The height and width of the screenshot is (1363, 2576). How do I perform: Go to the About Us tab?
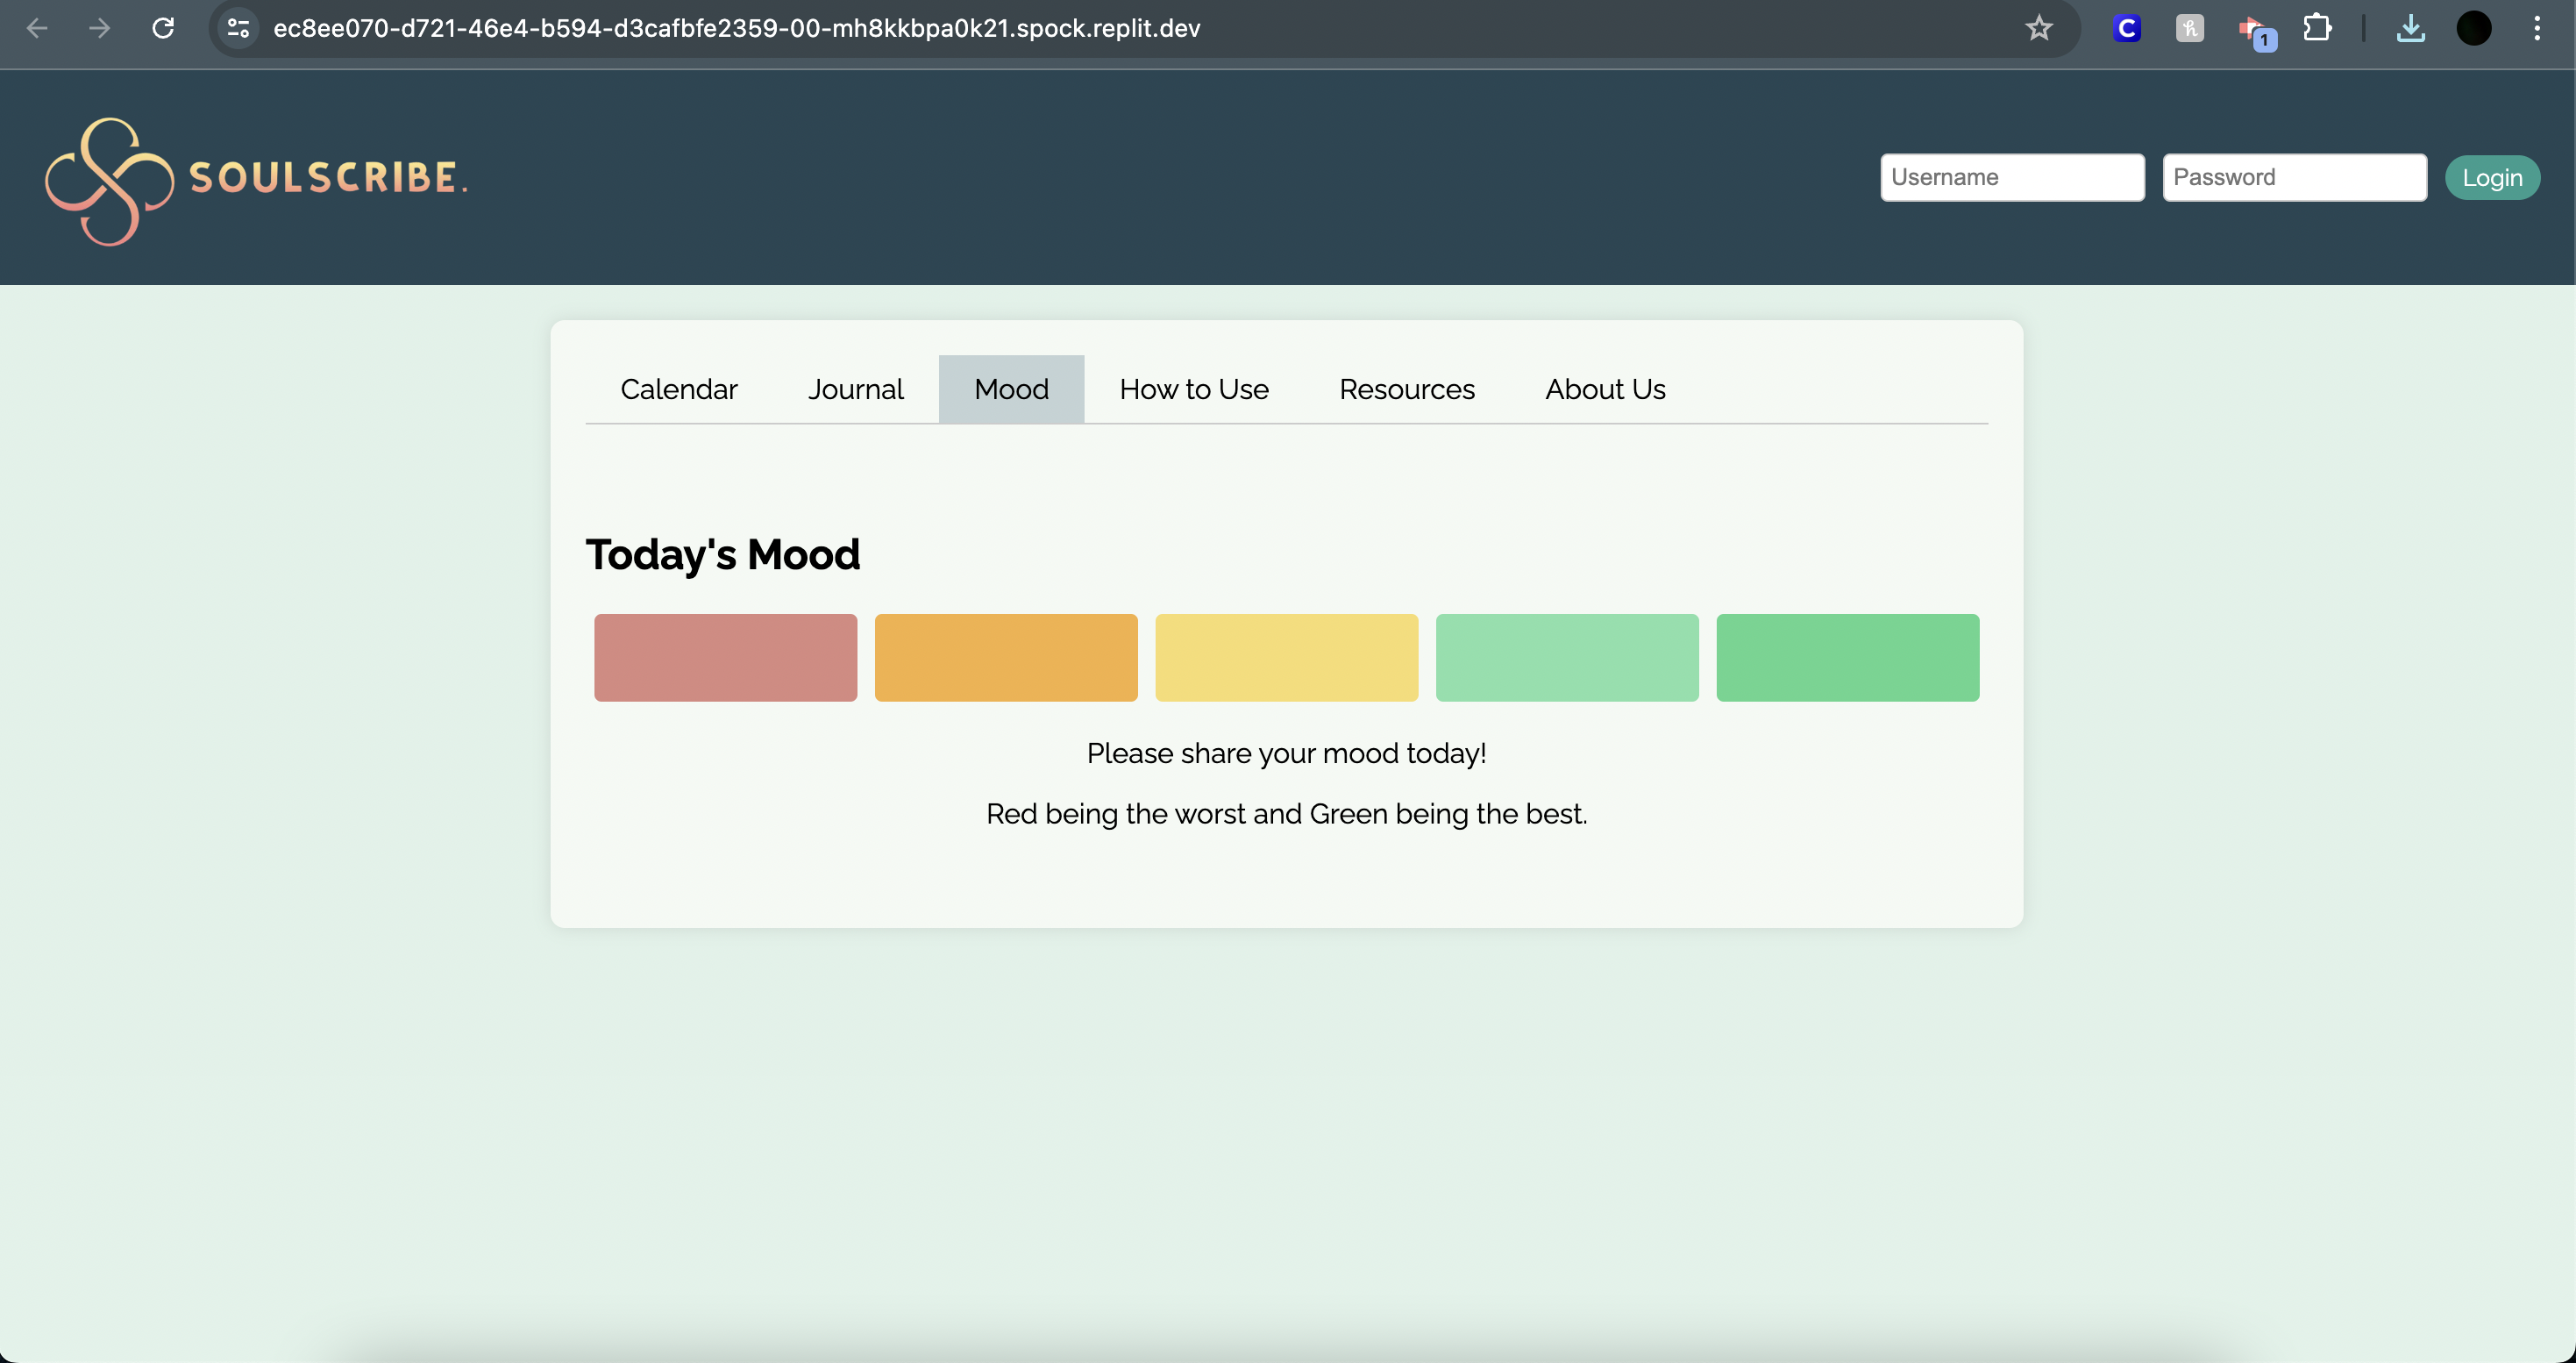[1604, 389]
